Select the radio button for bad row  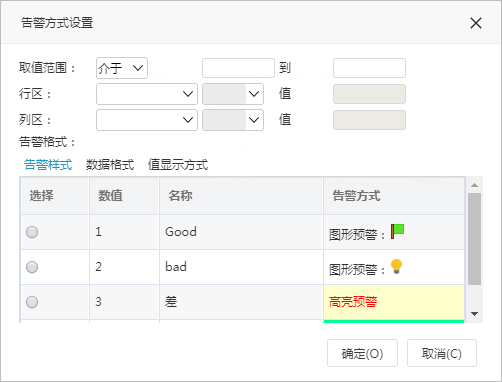point(32,267)
